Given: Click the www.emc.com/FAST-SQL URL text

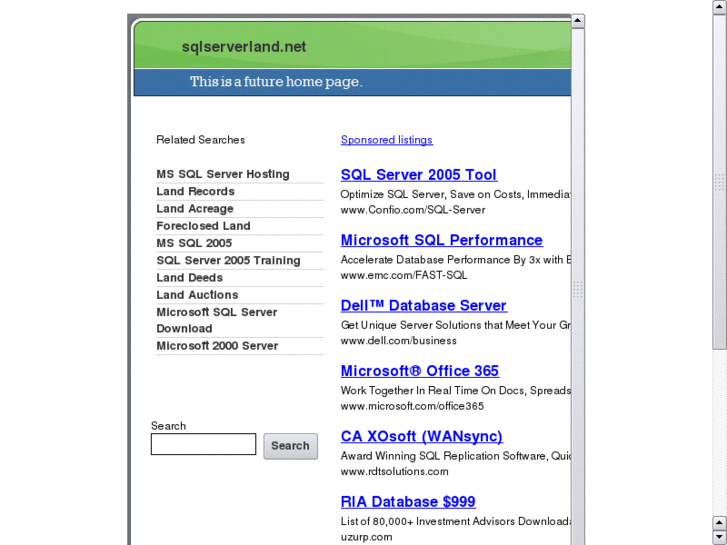Looking at the screenshot, I should (x=403, y=275).
